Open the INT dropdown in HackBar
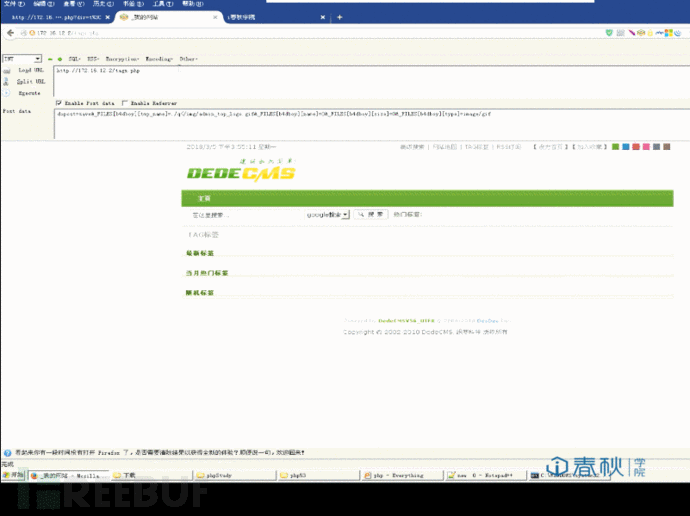The height and width of the screenshot is (516, 690). [x=22, y=59]
